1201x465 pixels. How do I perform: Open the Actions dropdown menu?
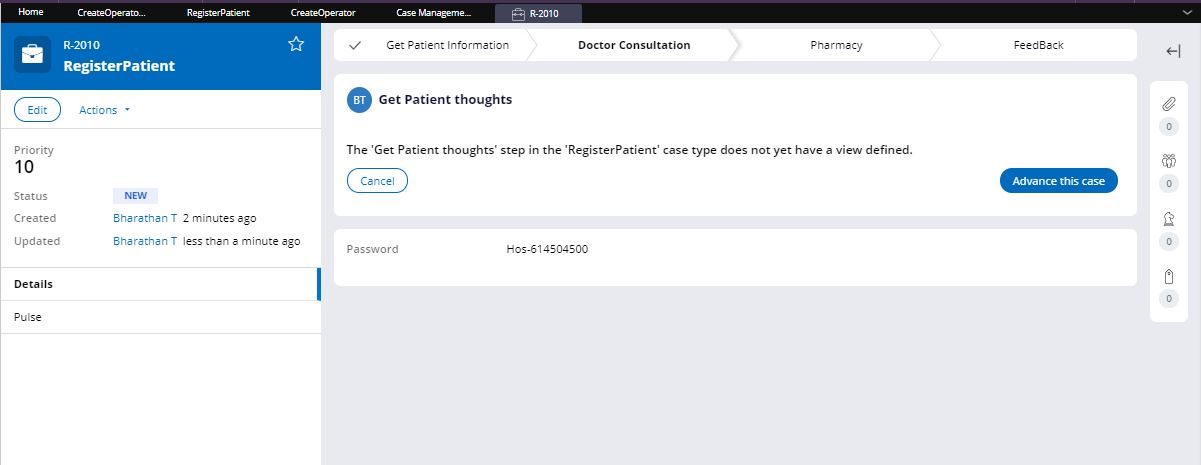(x=104, y=110)
